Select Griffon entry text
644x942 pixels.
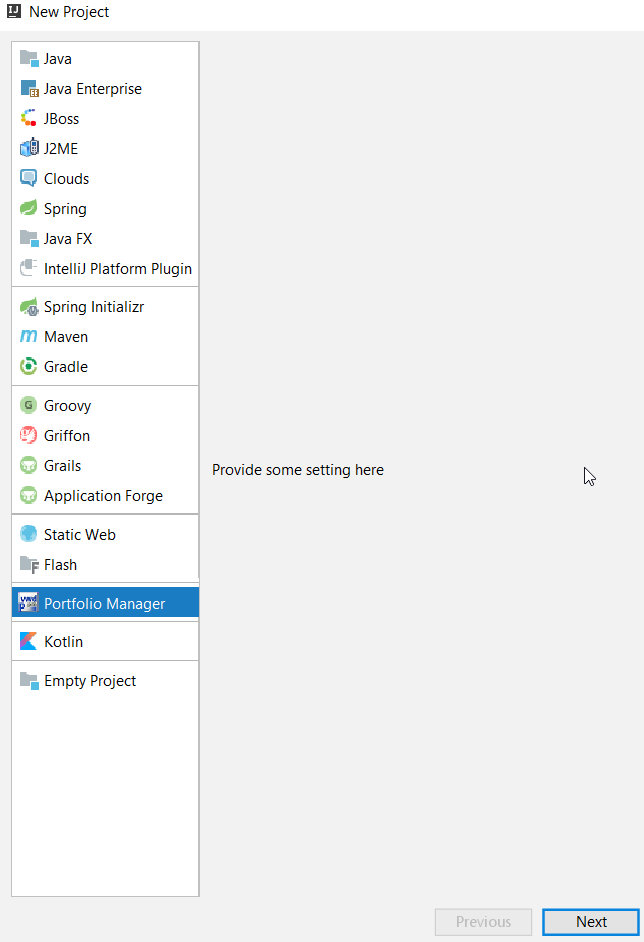[x=67, y=436]
